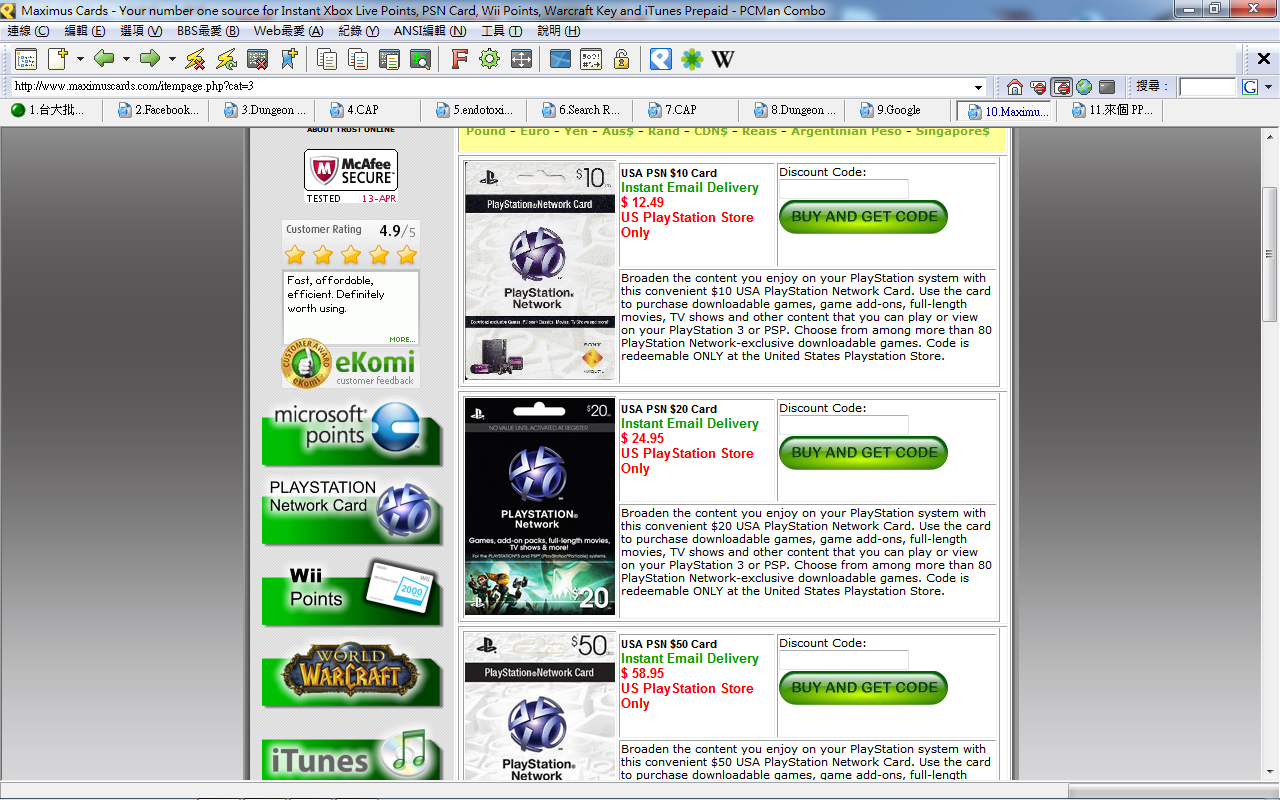Go forward with the green right arrow

click(x=150, y=59)
